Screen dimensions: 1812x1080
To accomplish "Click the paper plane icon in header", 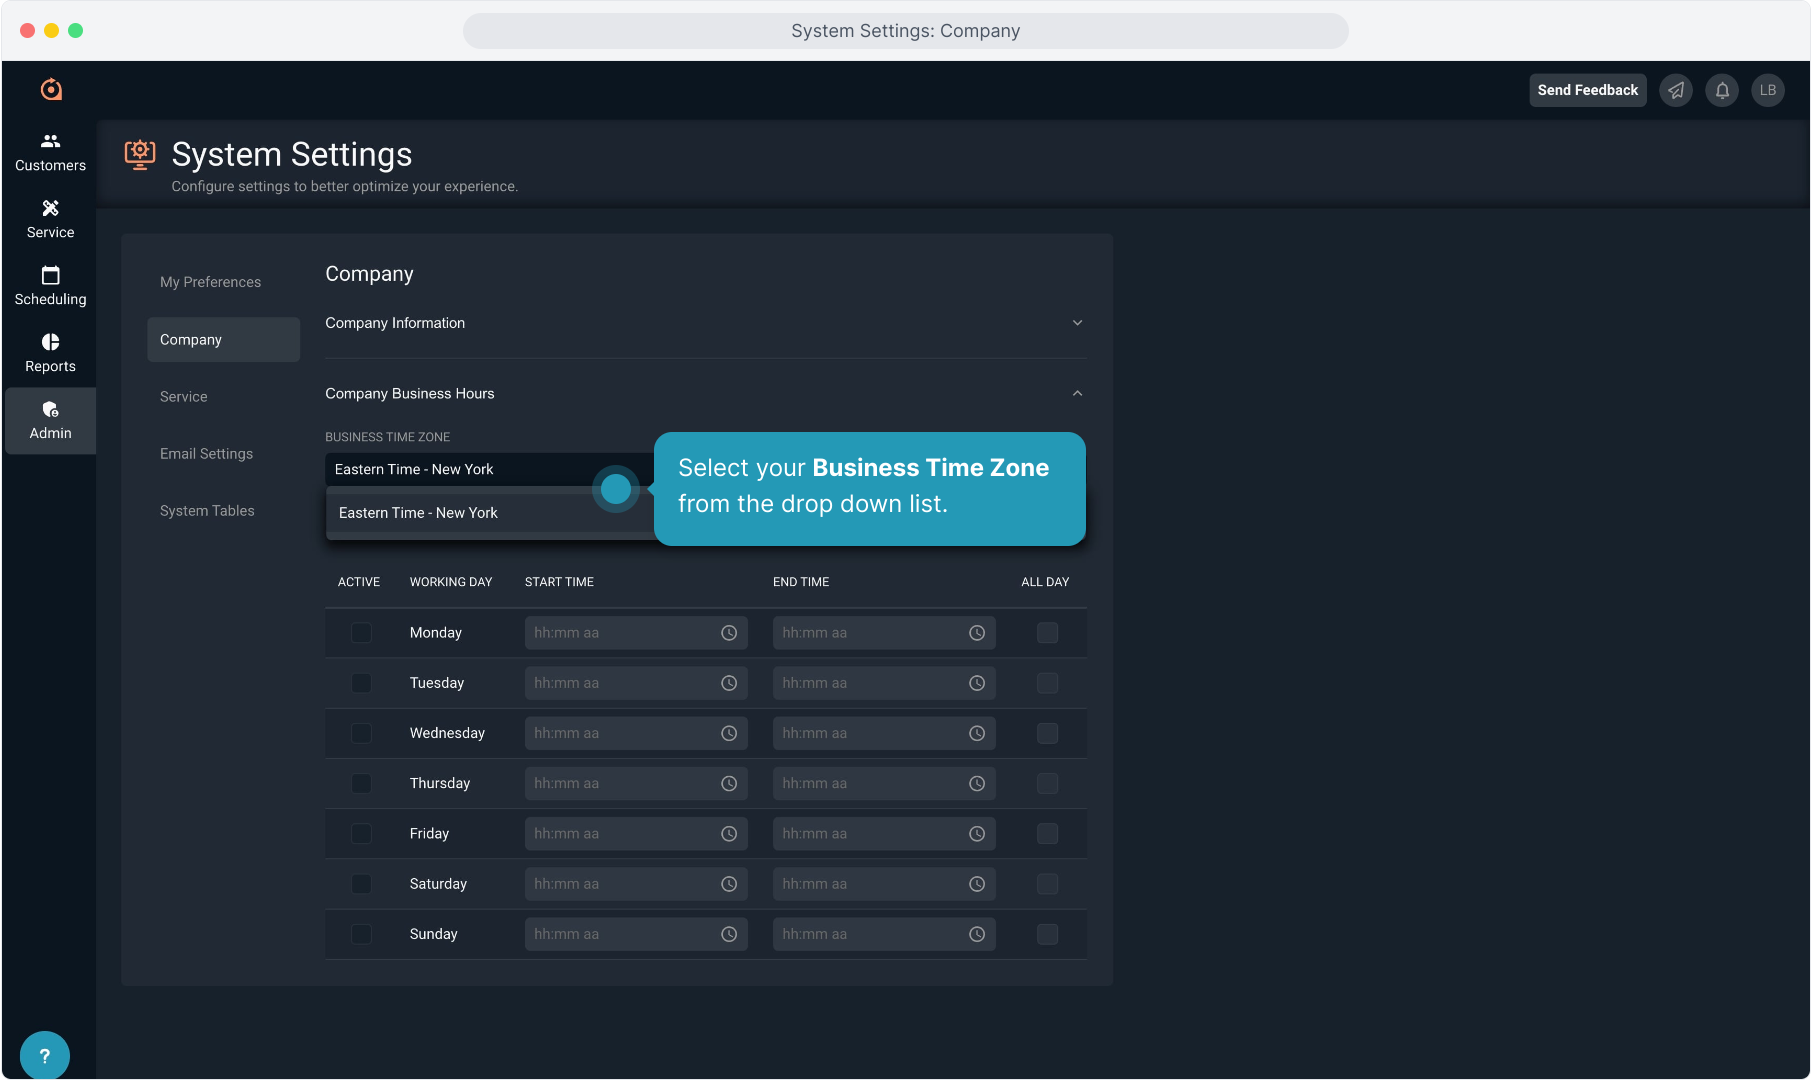I will (1676, 90).
